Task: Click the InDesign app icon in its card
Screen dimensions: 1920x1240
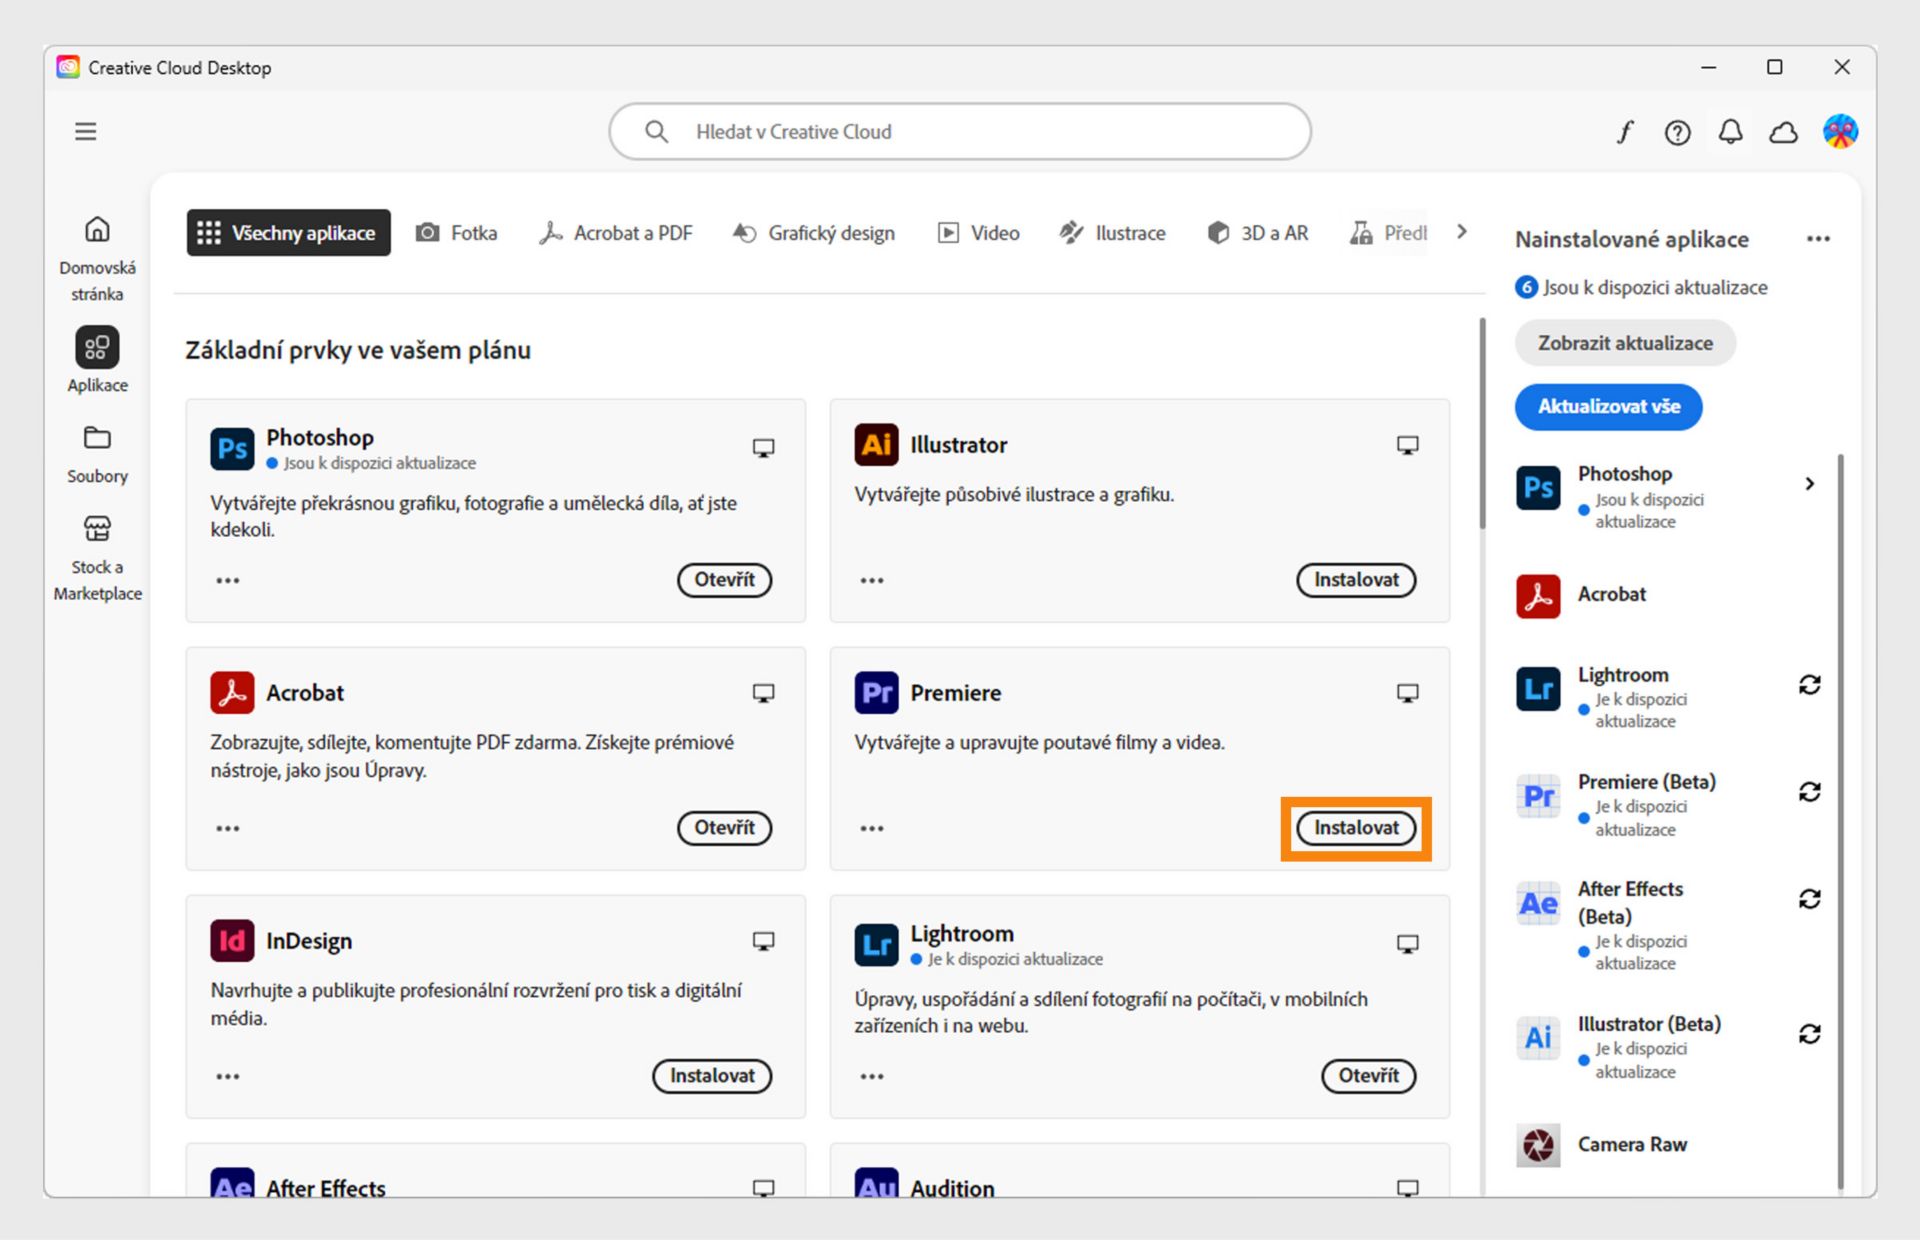Action: 232,940
